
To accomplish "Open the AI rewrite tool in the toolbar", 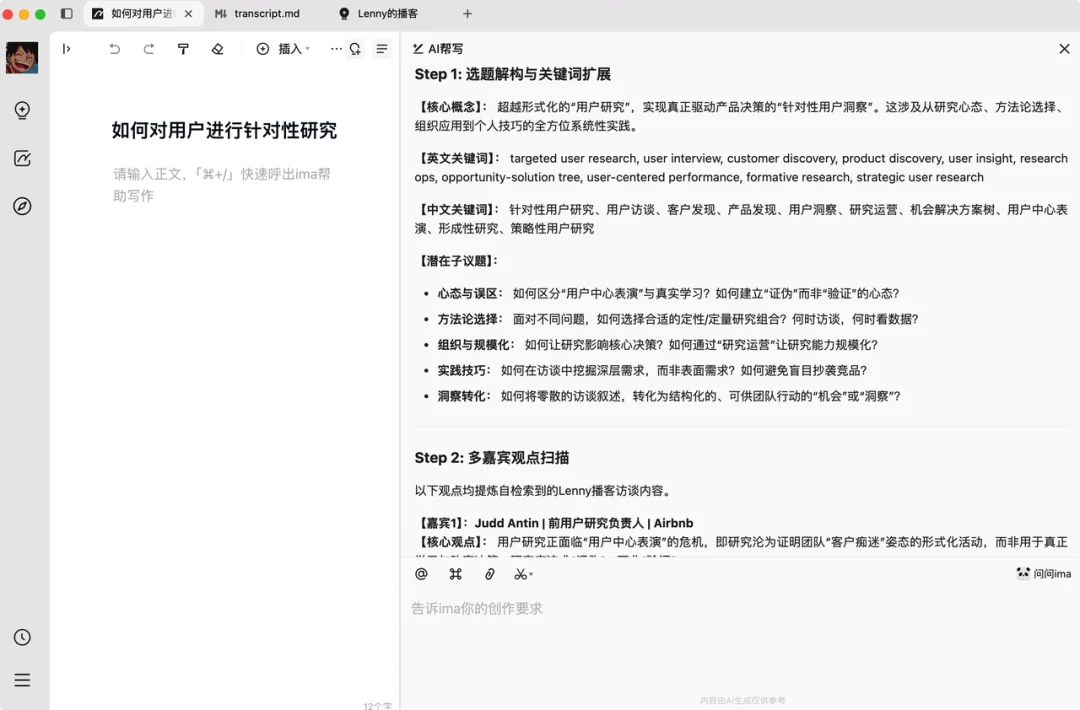I will click(x=355, y=48).
